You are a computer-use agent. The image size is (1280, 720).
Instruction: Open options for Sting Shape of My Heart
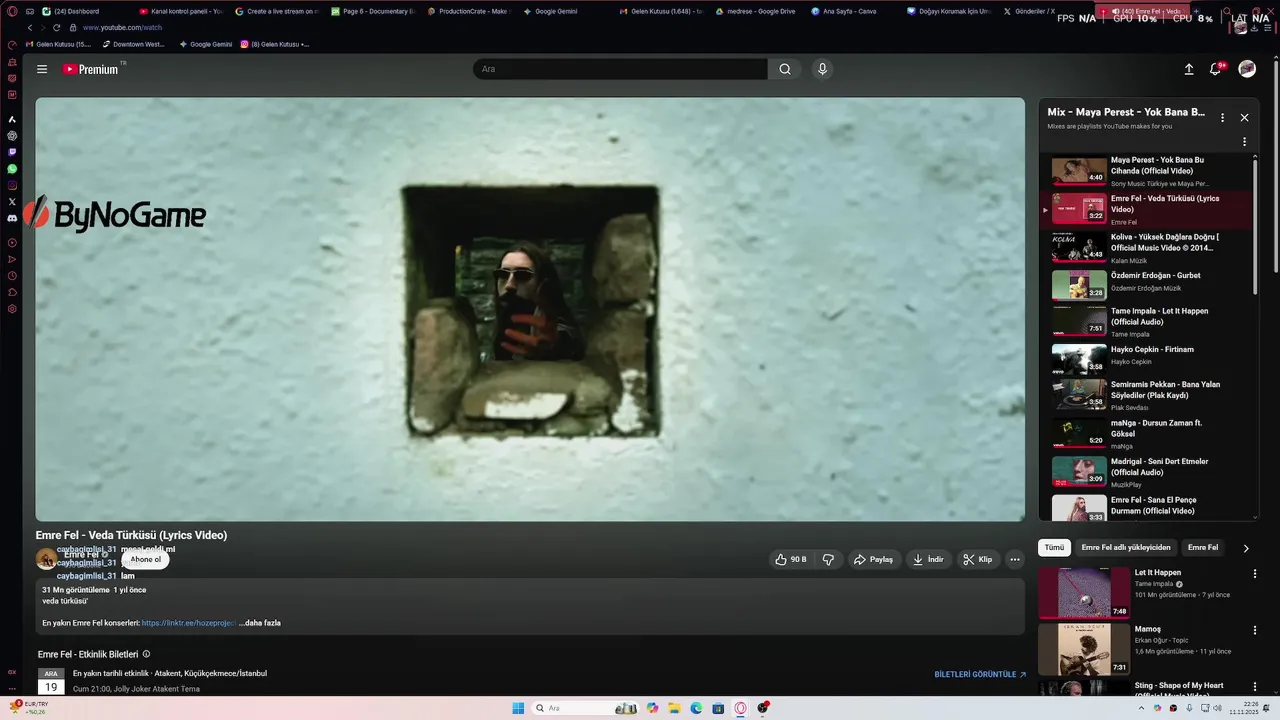1254,687
